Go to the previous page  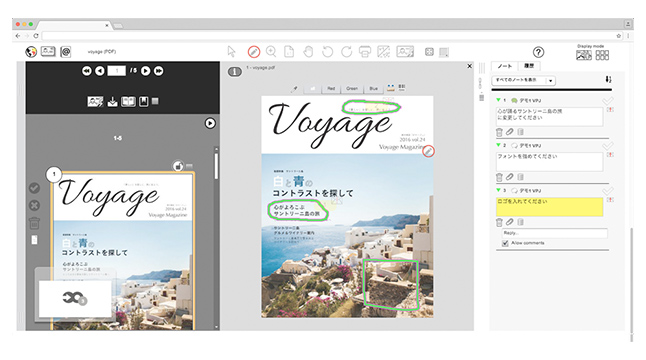pos(100,71)
